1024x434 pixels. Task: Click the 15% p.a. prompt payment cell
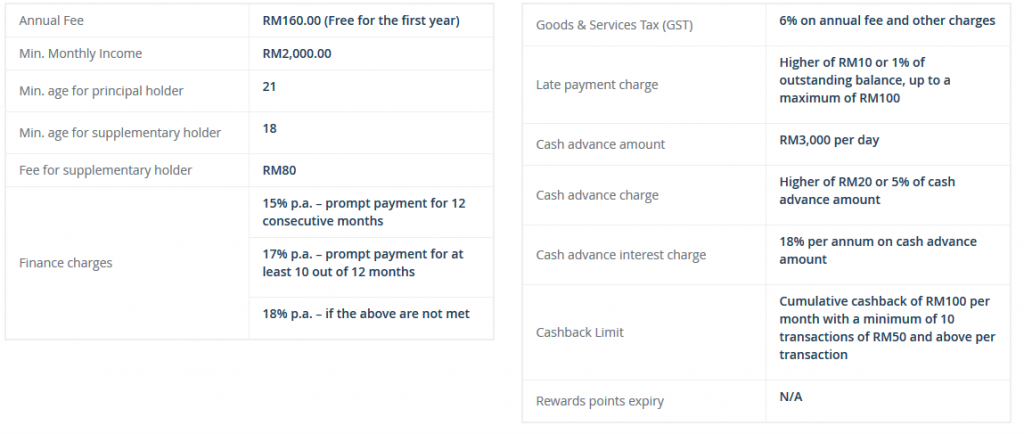point(371,212)
